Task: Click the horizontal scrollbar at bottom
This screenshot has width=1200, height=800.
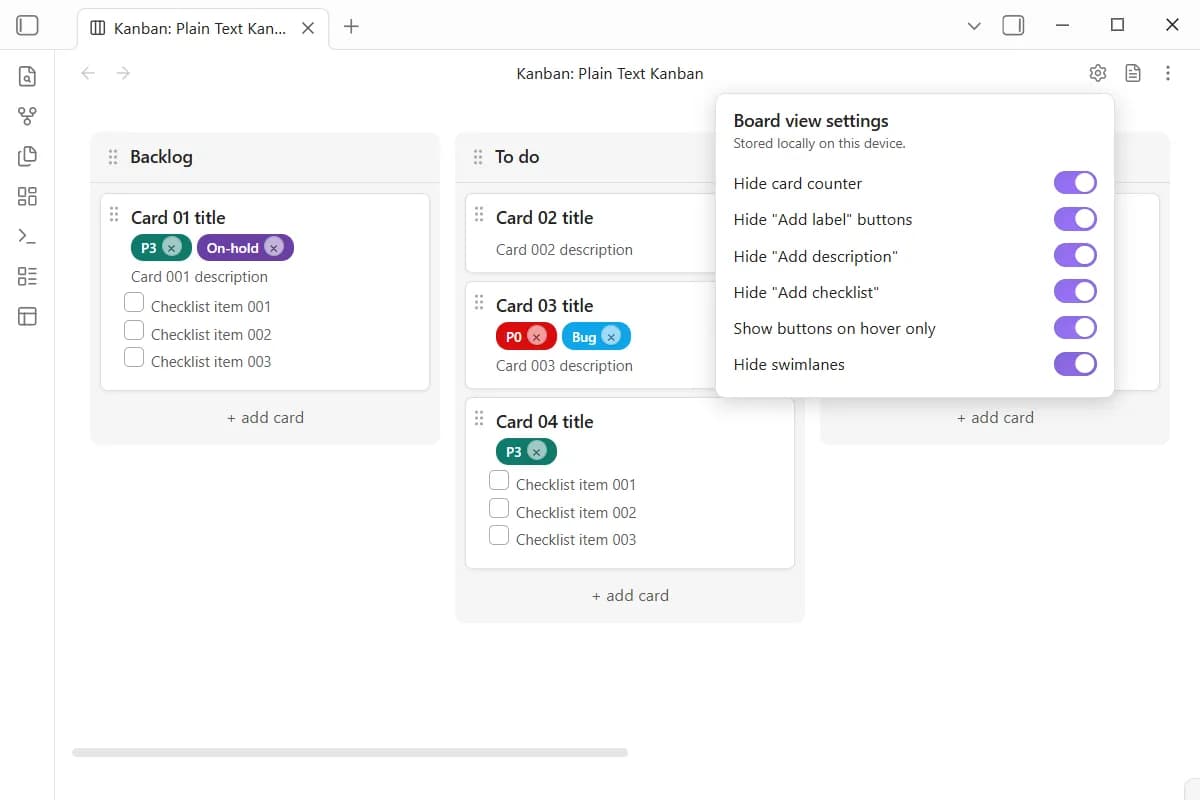Action: click(350, 752)
